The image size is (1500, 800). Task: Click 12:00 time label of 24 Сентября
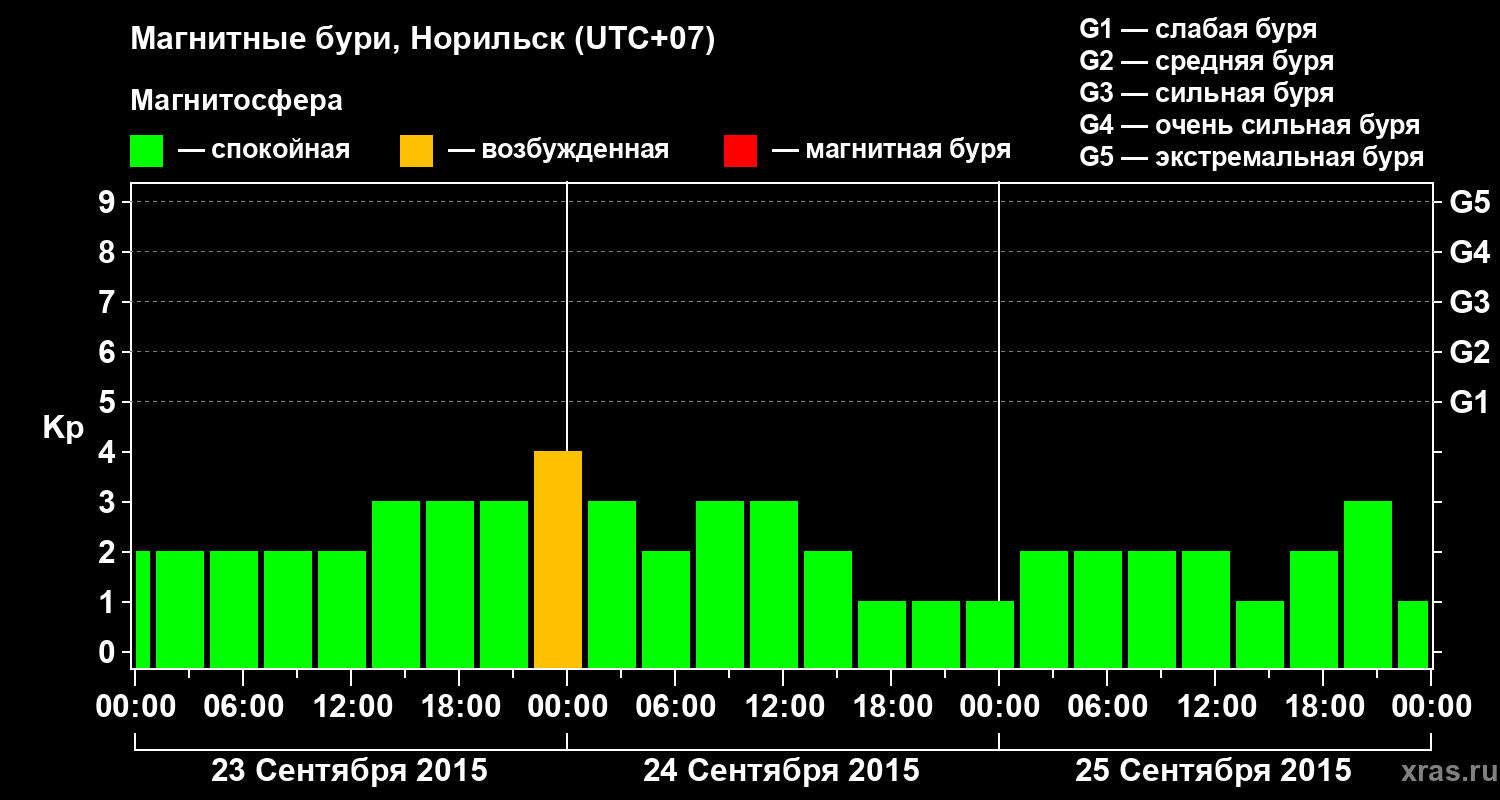pyautogui.click(x=783, y=707)
